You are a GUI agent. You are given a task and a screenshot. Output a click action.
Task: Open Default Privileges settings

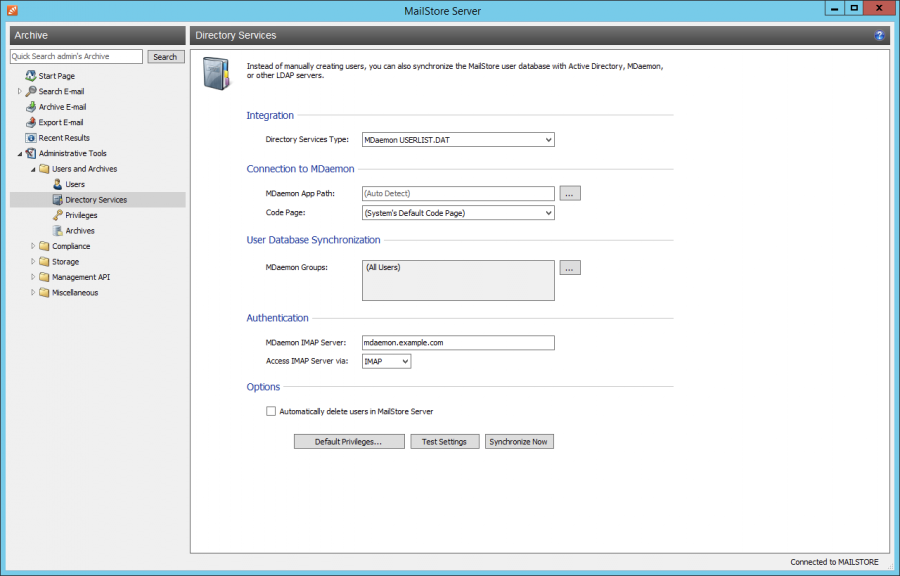coord(349,441)
